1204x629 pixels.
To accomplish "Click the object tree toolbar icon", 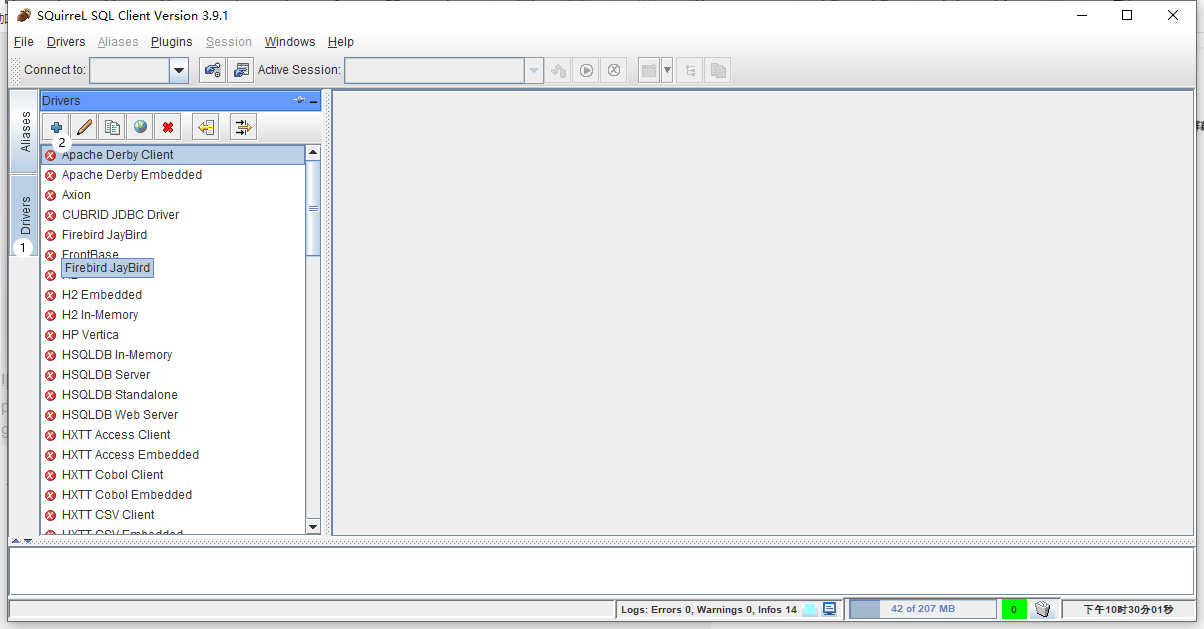I will (x=689, y=70).
